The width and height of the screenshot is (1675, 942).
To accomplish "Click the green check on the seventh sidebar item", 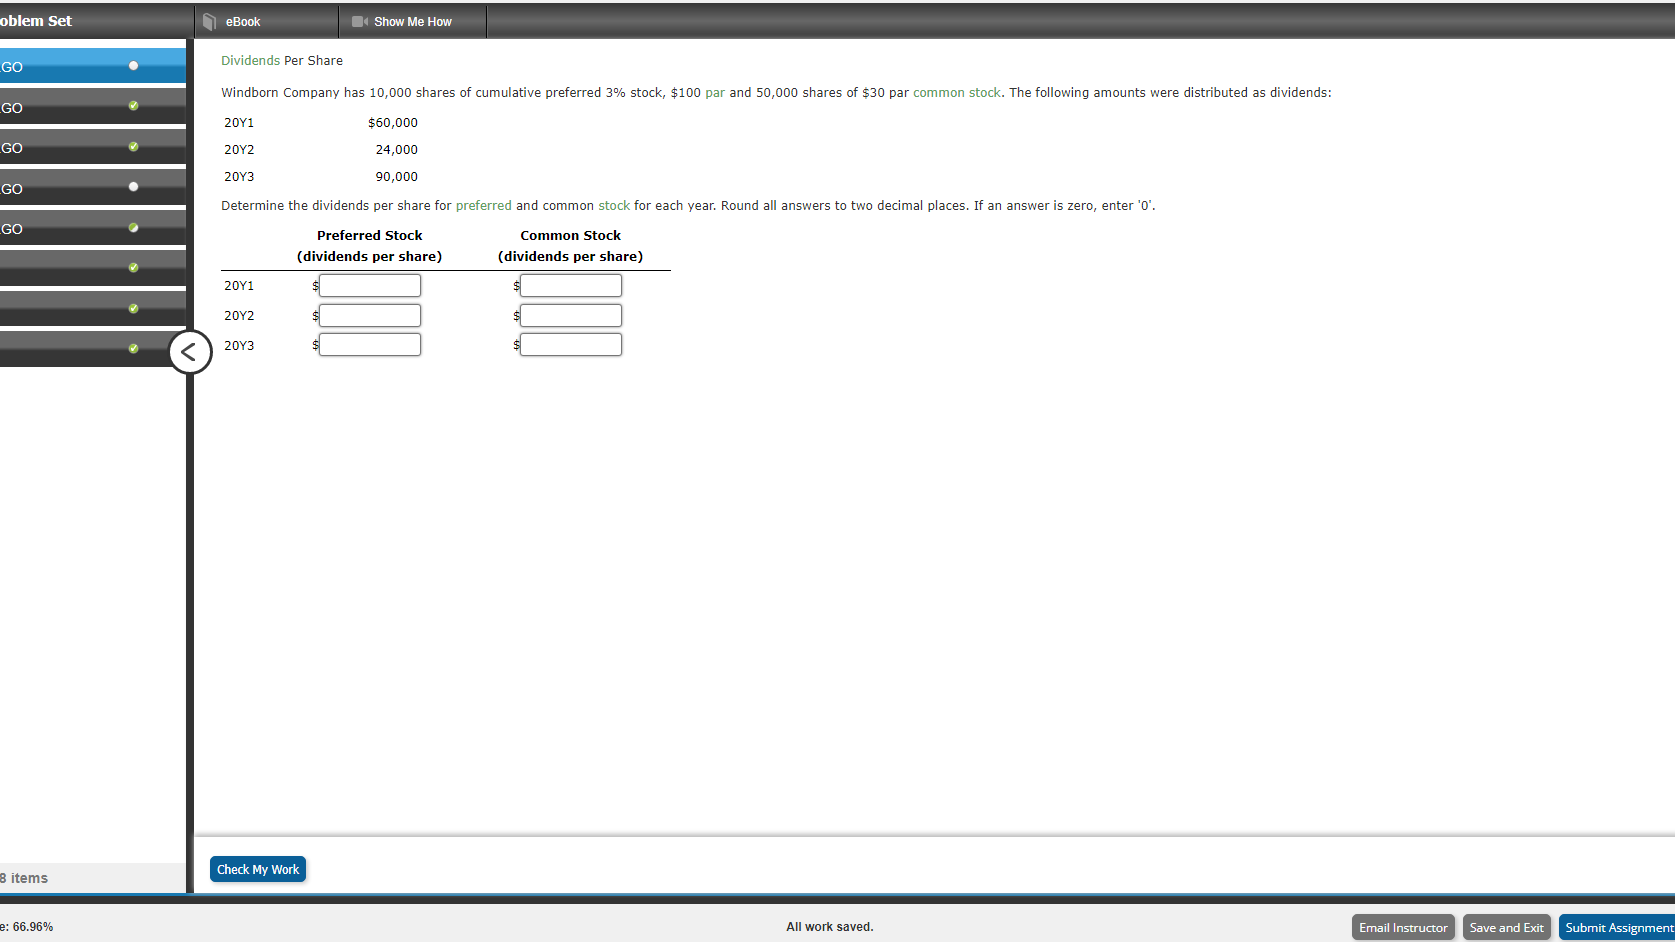I will tap(133, 267).
